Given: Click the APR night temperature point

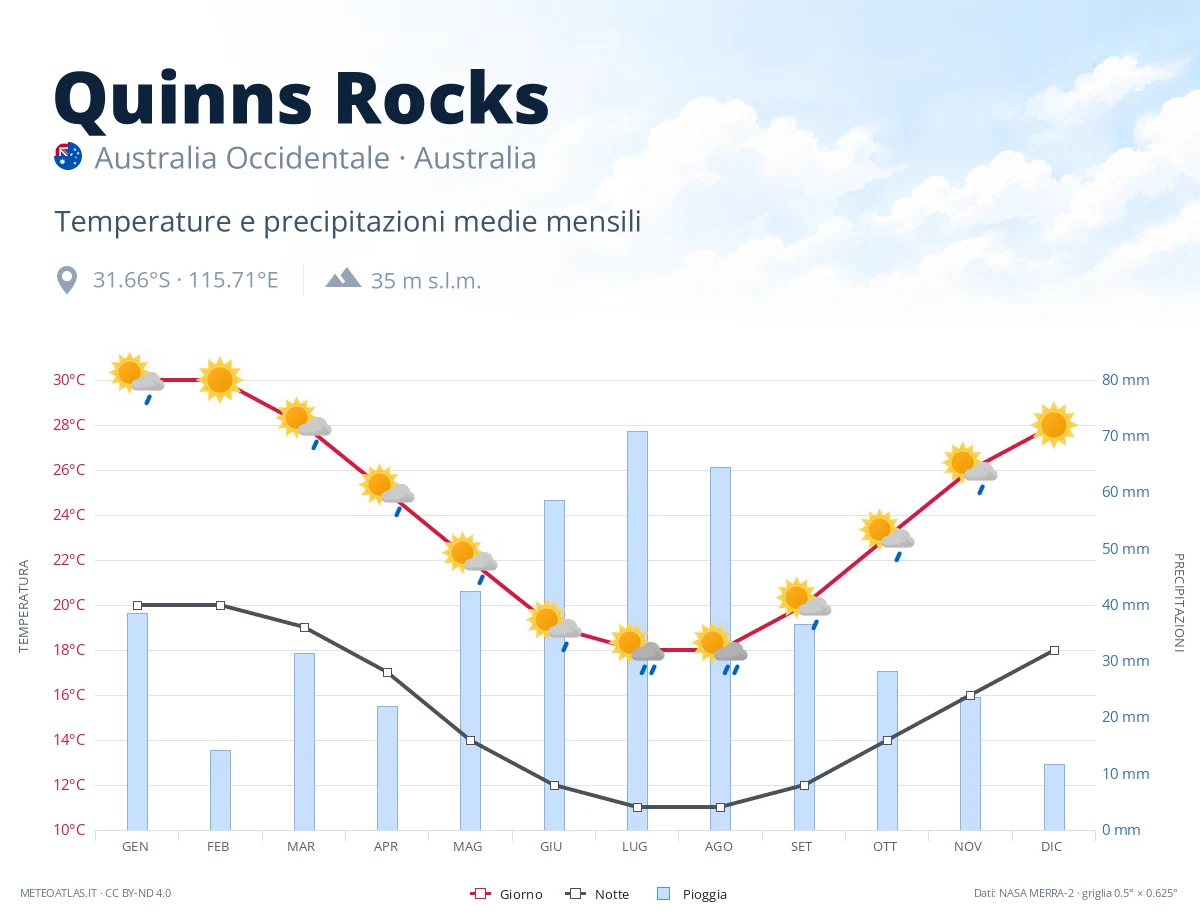Looking at the screenshot, I should pos(387,672).
